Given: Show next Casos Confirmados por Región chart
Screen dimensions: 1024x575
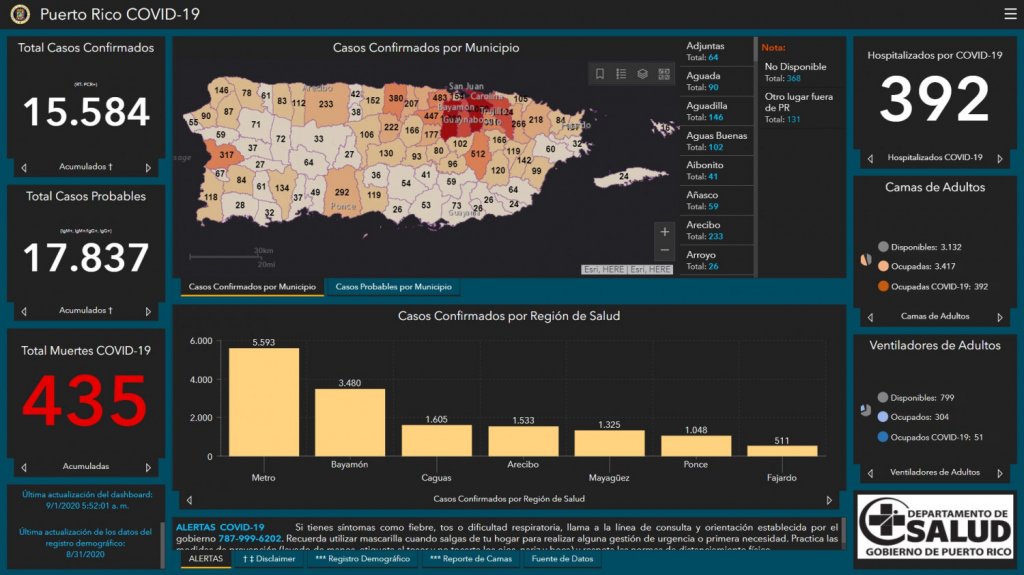Looking at the screenshot, I should point(829,499).
